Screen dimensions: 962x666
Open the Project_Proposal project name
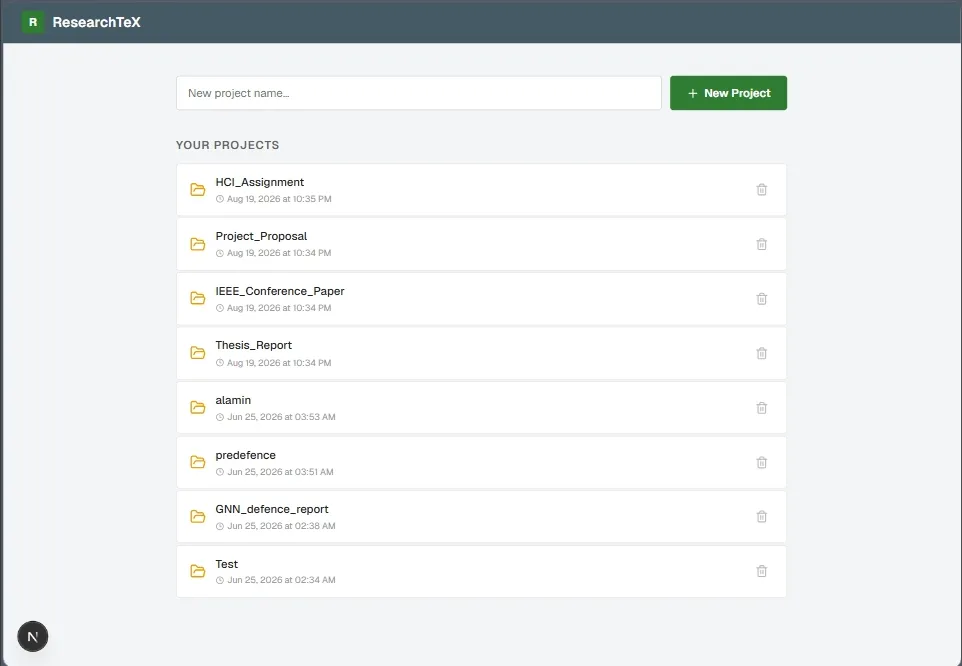(261, 236)
